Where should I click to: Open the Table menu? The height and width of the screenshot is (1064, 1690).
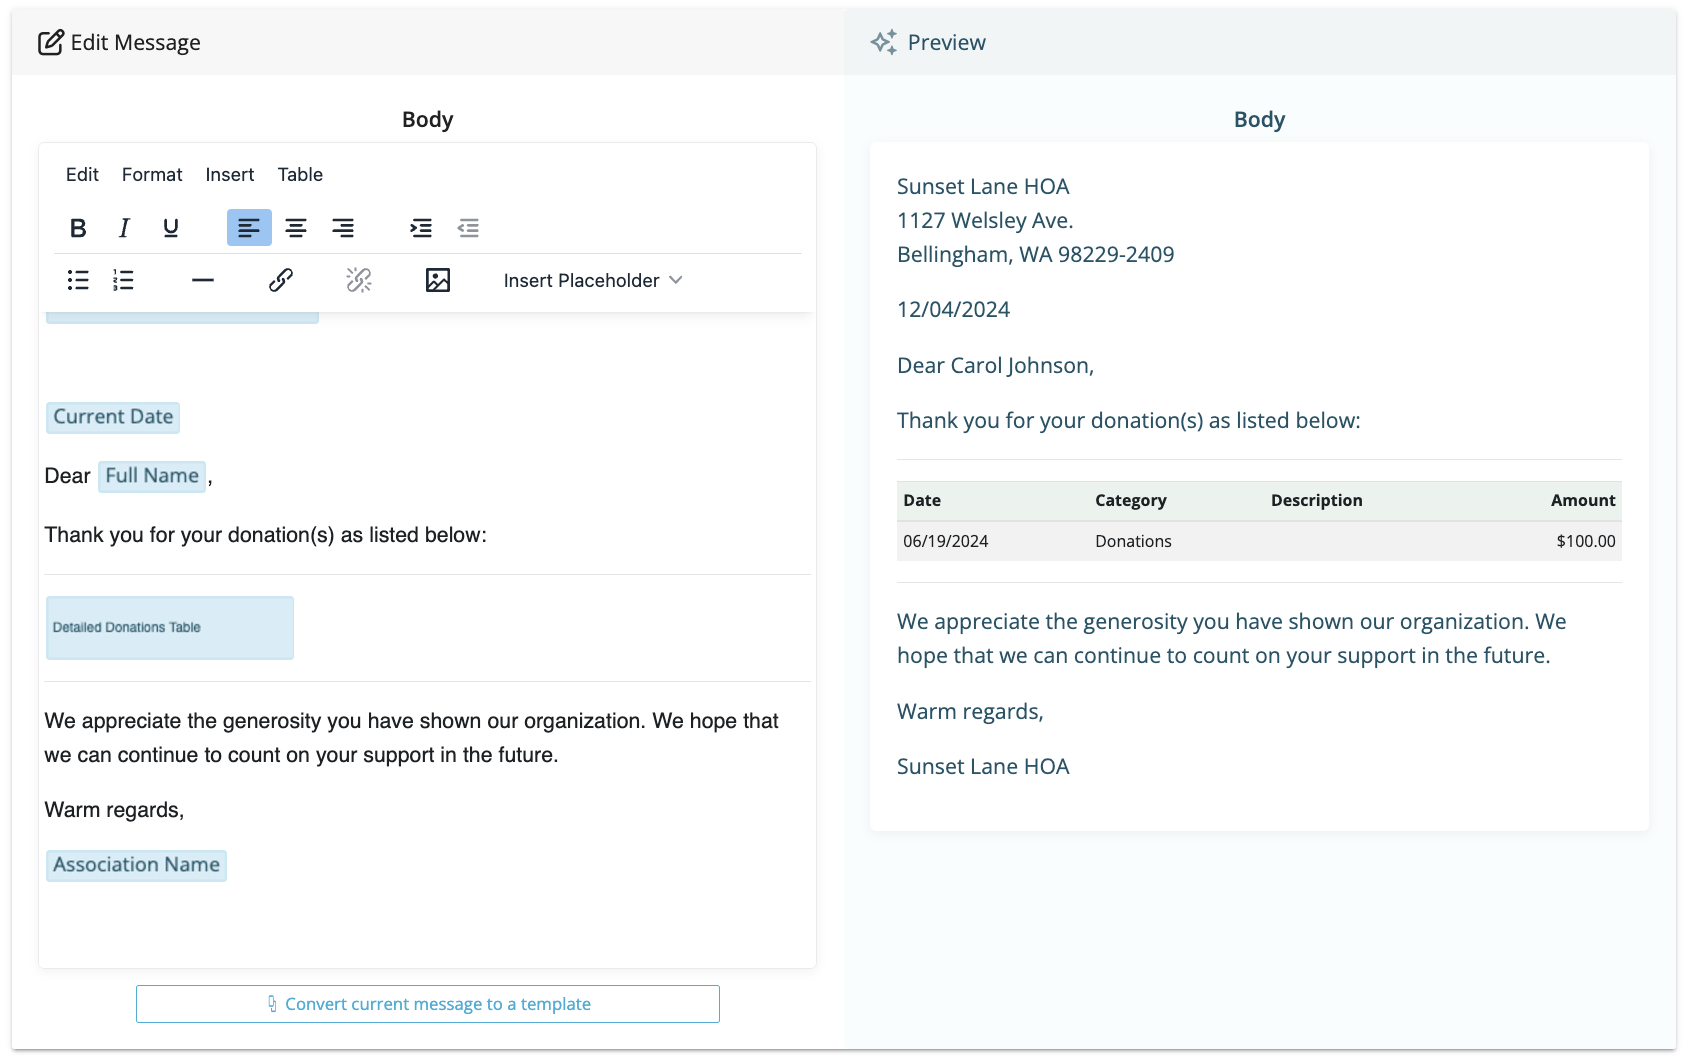(x=300, y=174)
